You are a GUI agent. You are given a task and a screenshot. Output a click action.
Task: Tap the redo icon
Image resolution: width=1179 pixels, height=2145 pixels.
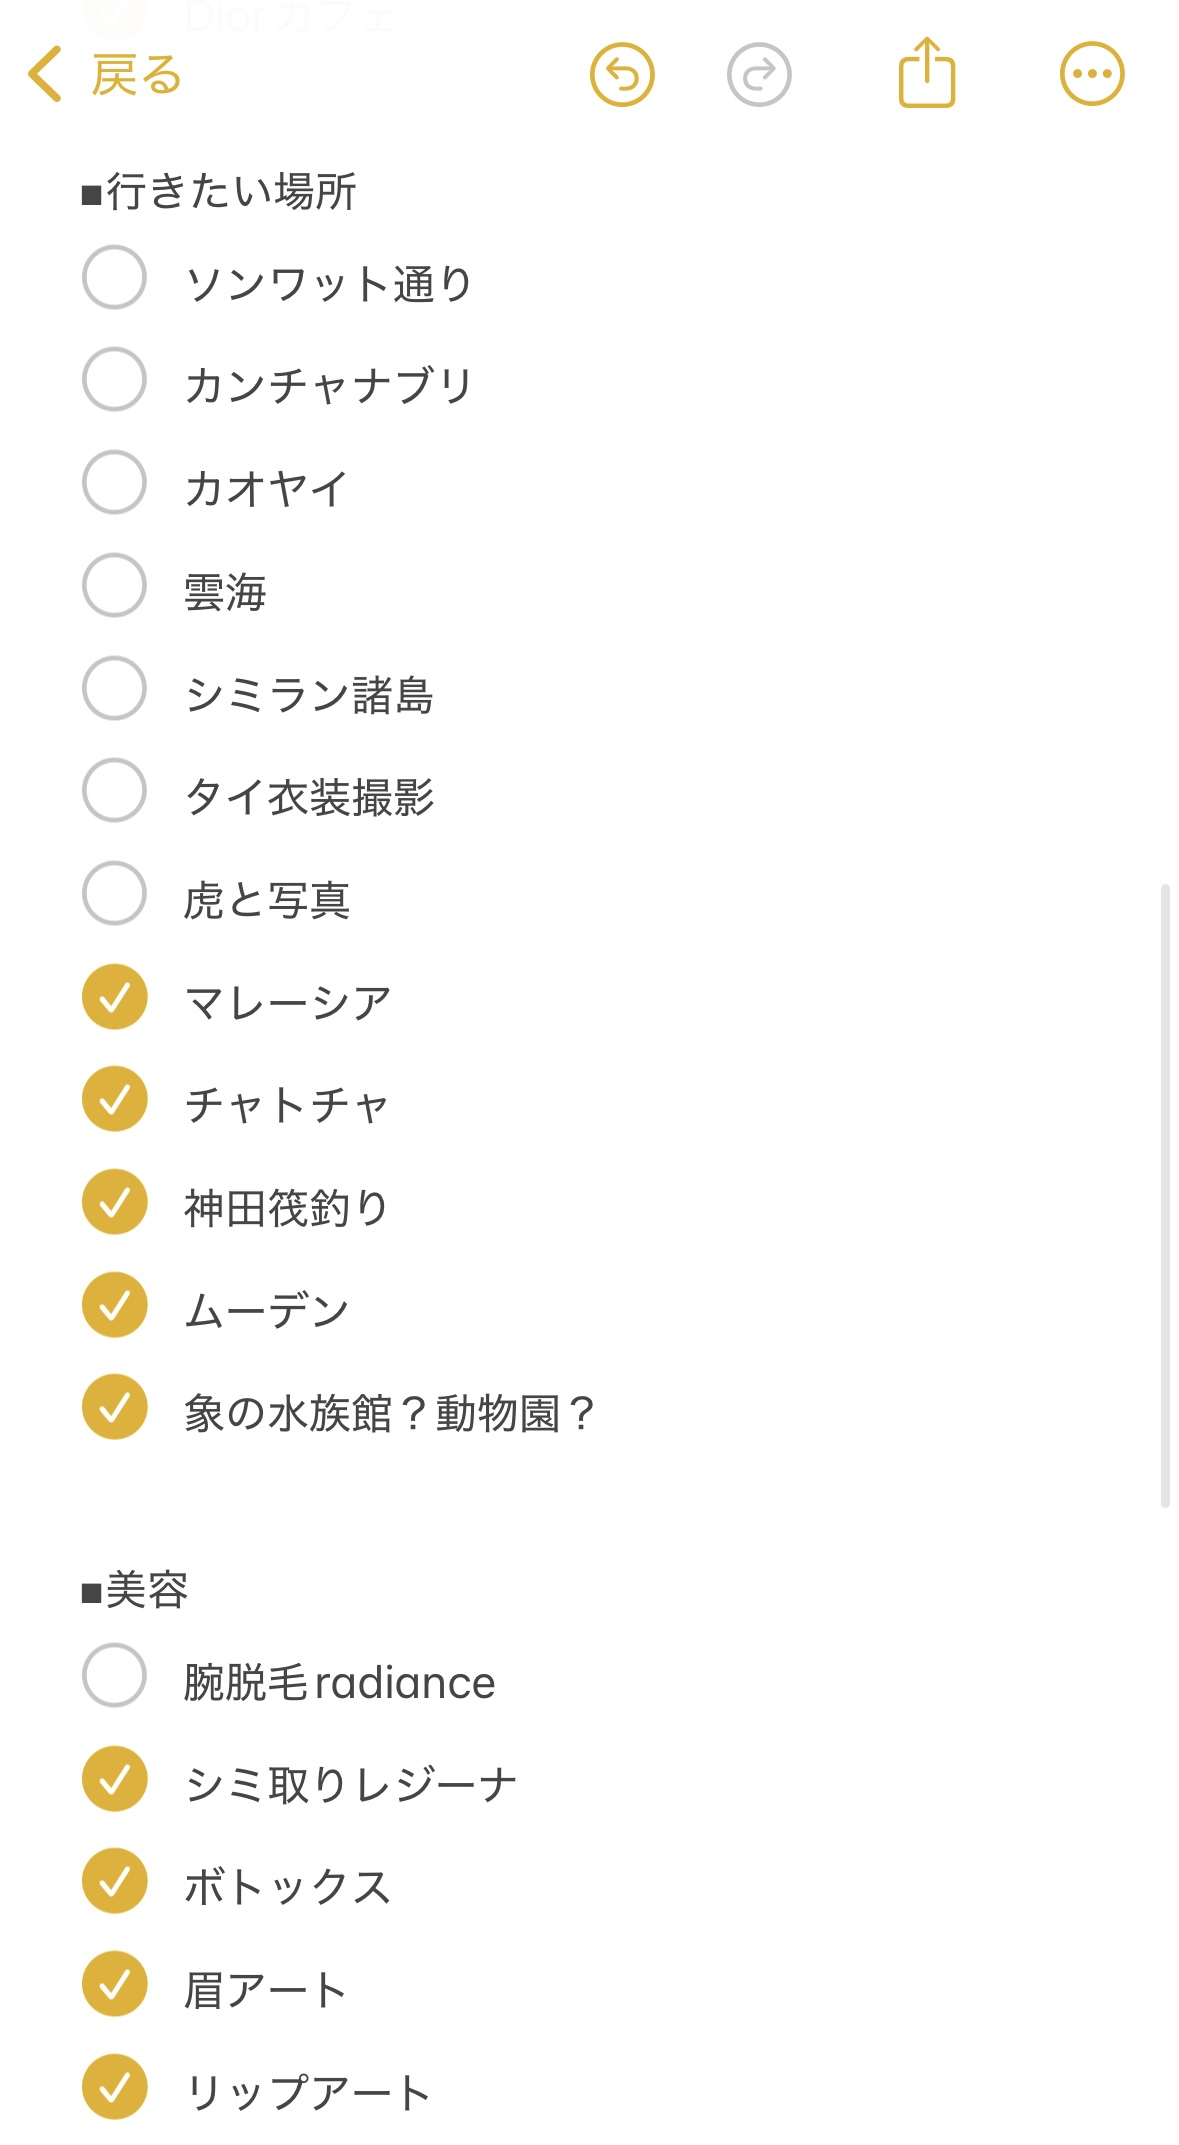pos(759,74)
